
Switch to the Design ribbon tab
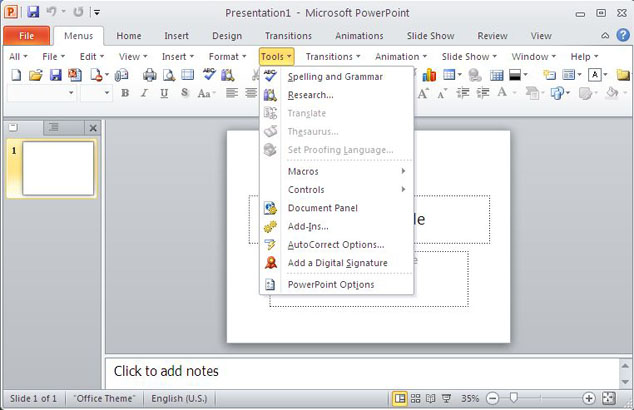click(227, 36)
